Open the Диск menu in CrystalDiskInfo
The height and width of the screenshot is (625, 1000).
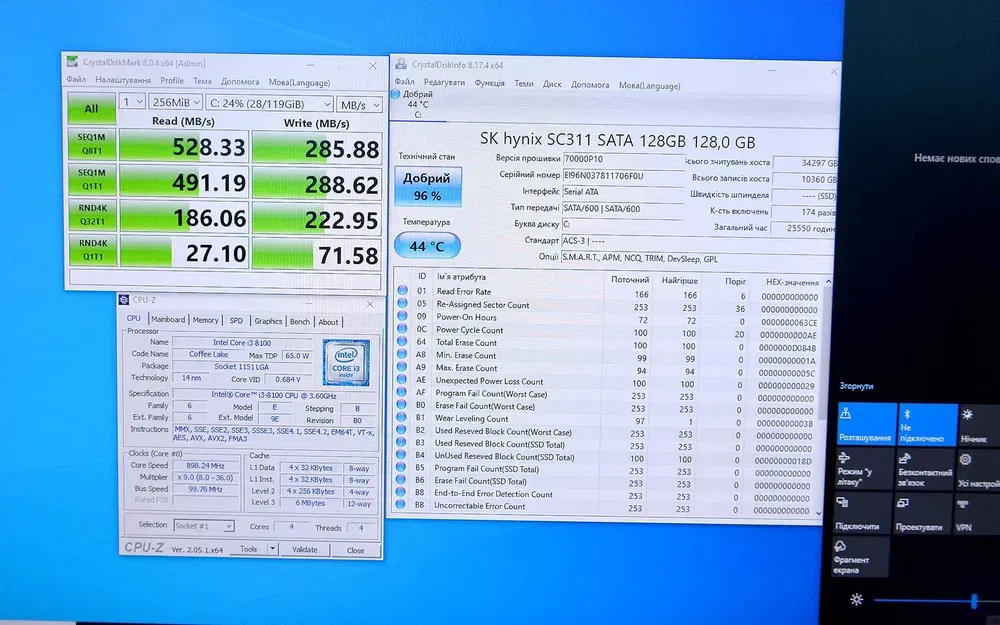(x=552, y=84)
